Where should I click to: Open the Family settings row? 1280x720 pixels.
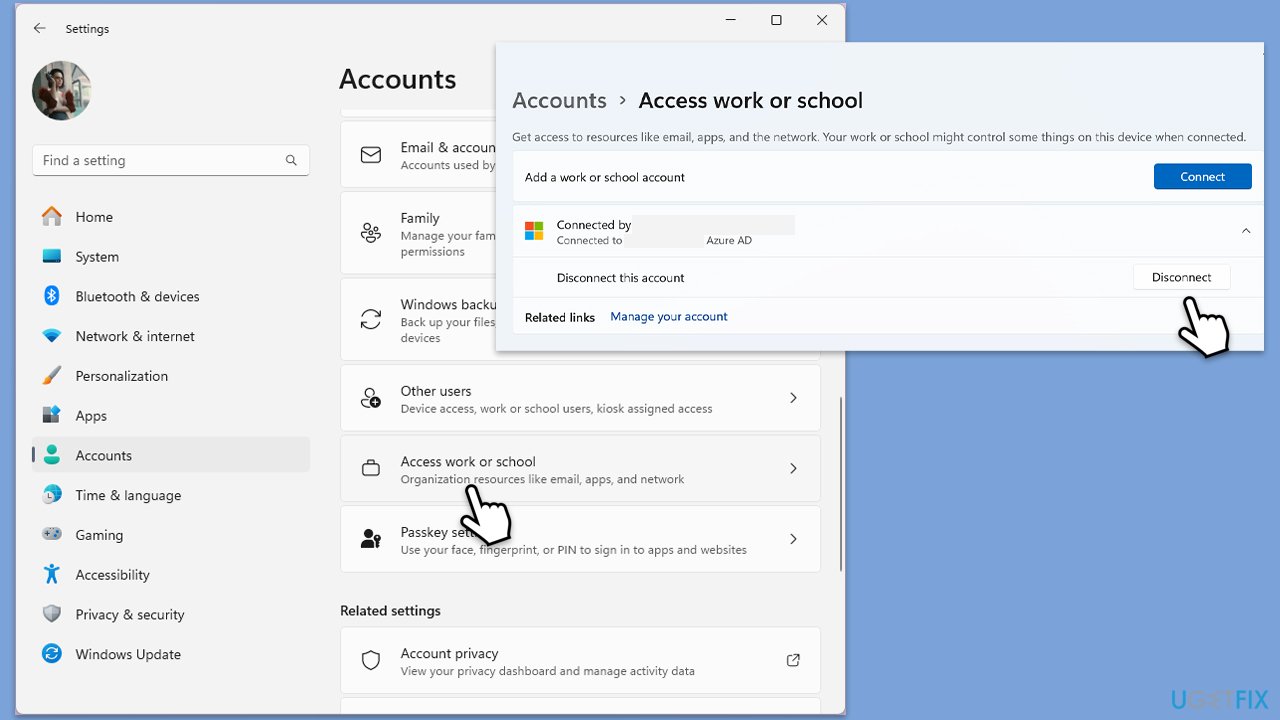[418, 233]
